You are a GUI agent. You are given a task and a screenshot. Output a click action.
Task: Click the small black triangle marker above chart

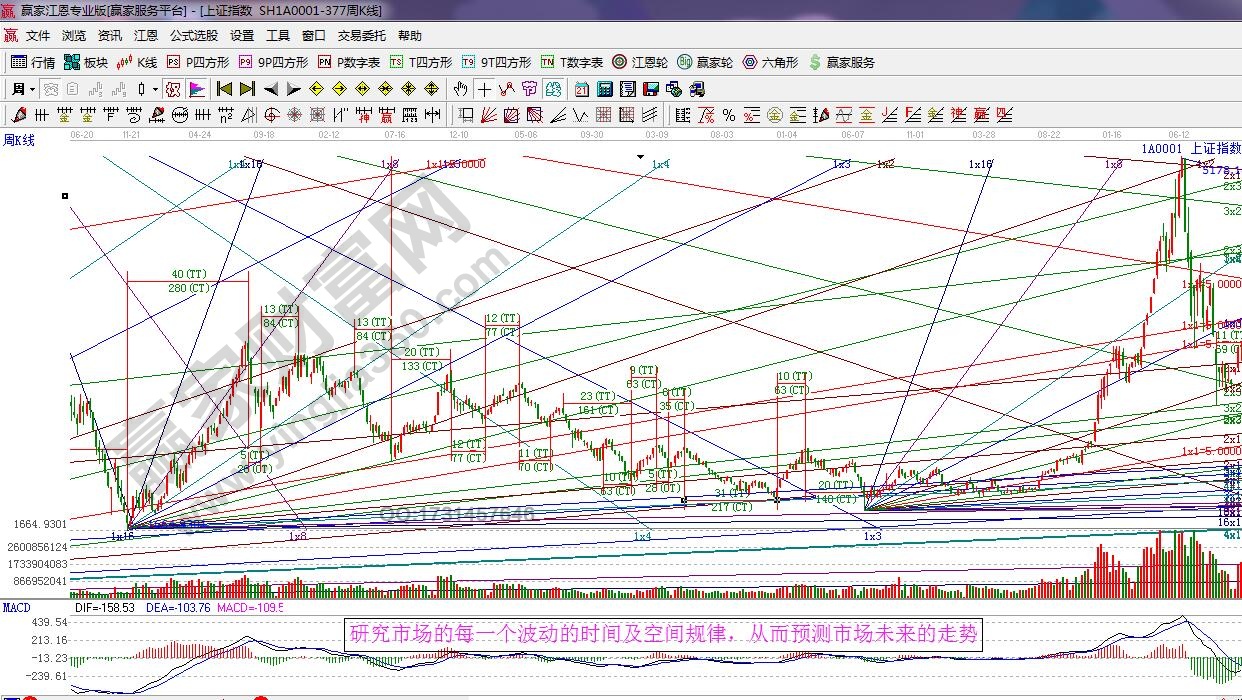point(640,157)
